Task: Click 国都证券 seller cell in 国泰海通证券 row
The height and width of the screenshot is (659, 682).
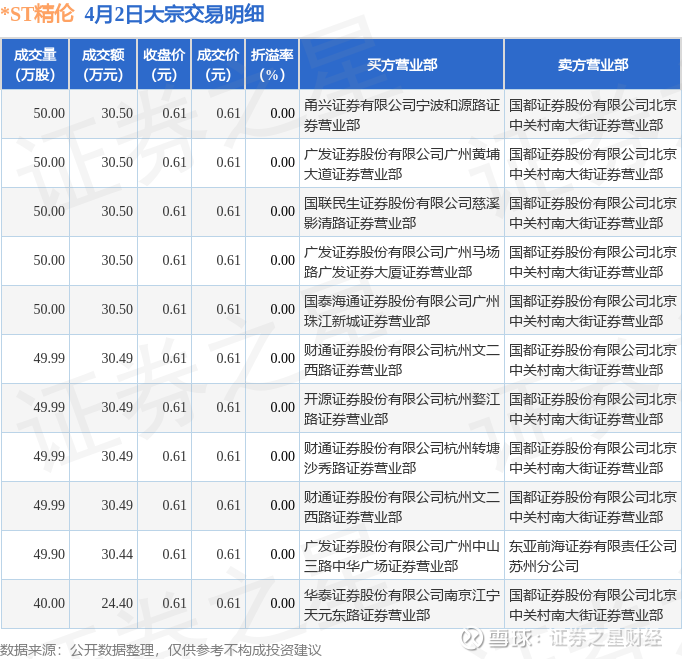Action: tap(592, 311)
